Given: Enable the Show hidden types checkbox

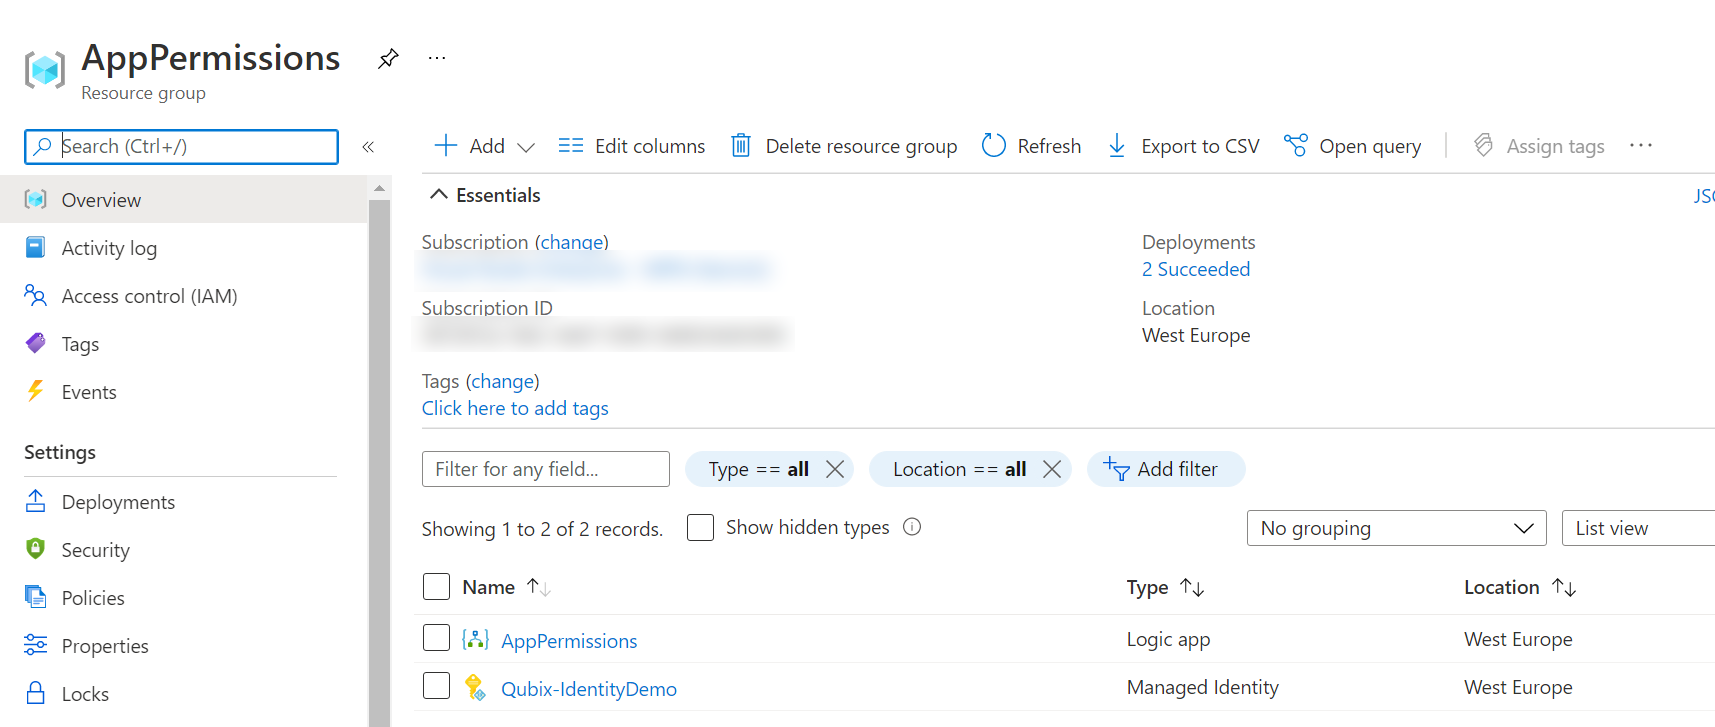Looking at the screenshot, I should (x=701, y=528).
